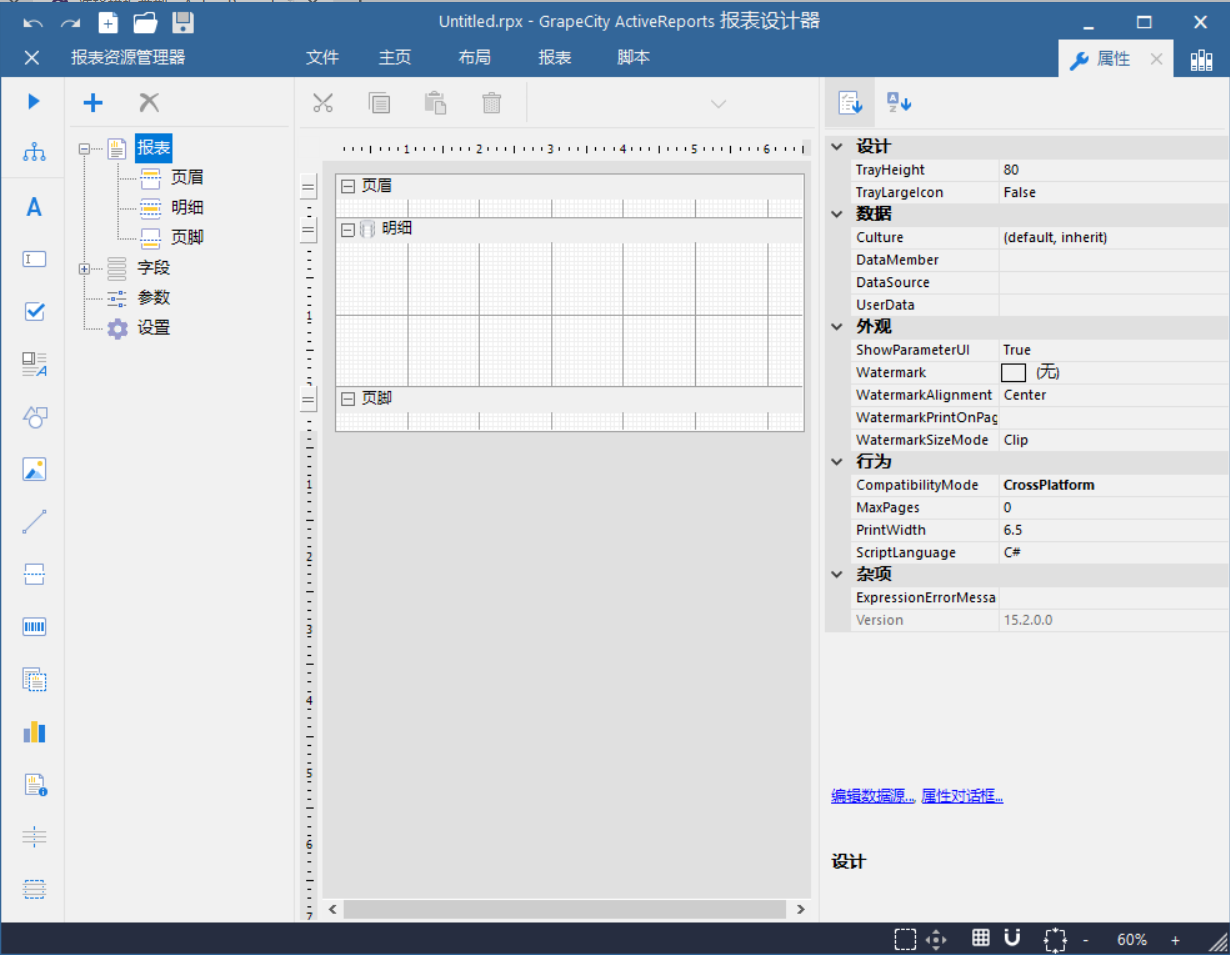Screen dimensions: 1230x955
Task: Click the 编辑数据源... link
Action: coord(873,796)
